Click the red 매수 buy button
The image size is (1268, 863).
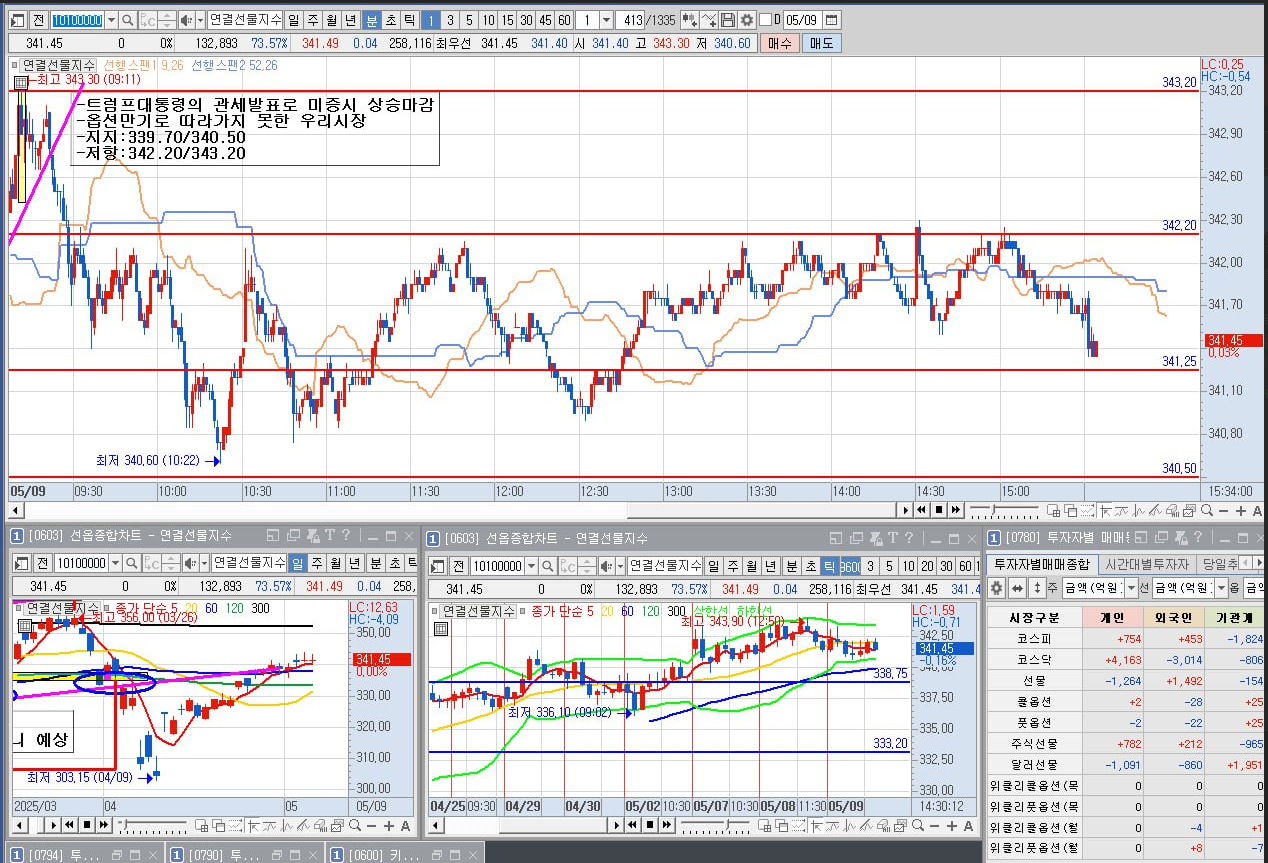pyautogui.click(x=779, y=43)
